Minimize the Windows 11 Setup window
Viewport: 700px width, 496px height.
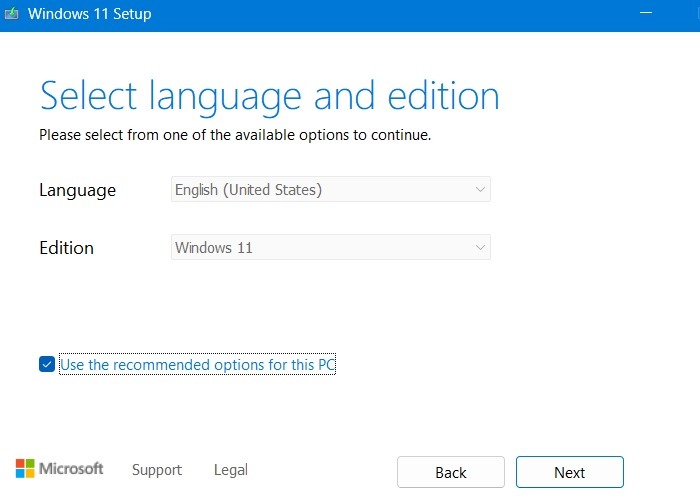click(646, 13)
